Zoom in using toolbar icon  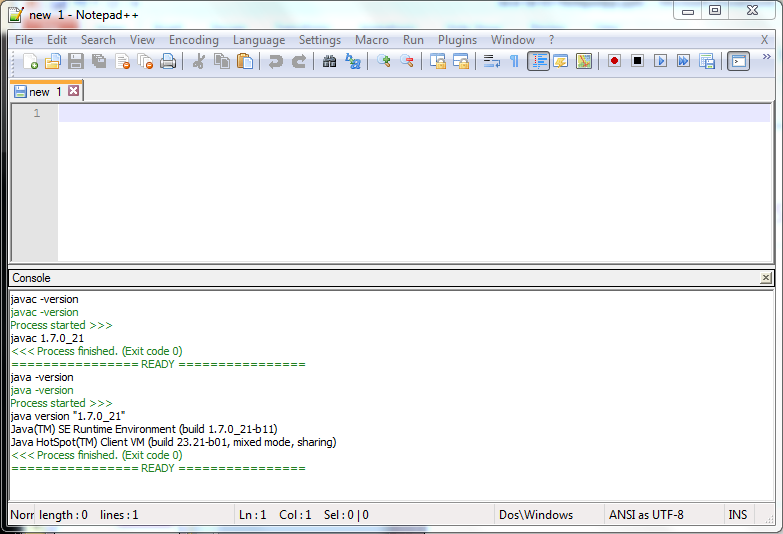384,61
